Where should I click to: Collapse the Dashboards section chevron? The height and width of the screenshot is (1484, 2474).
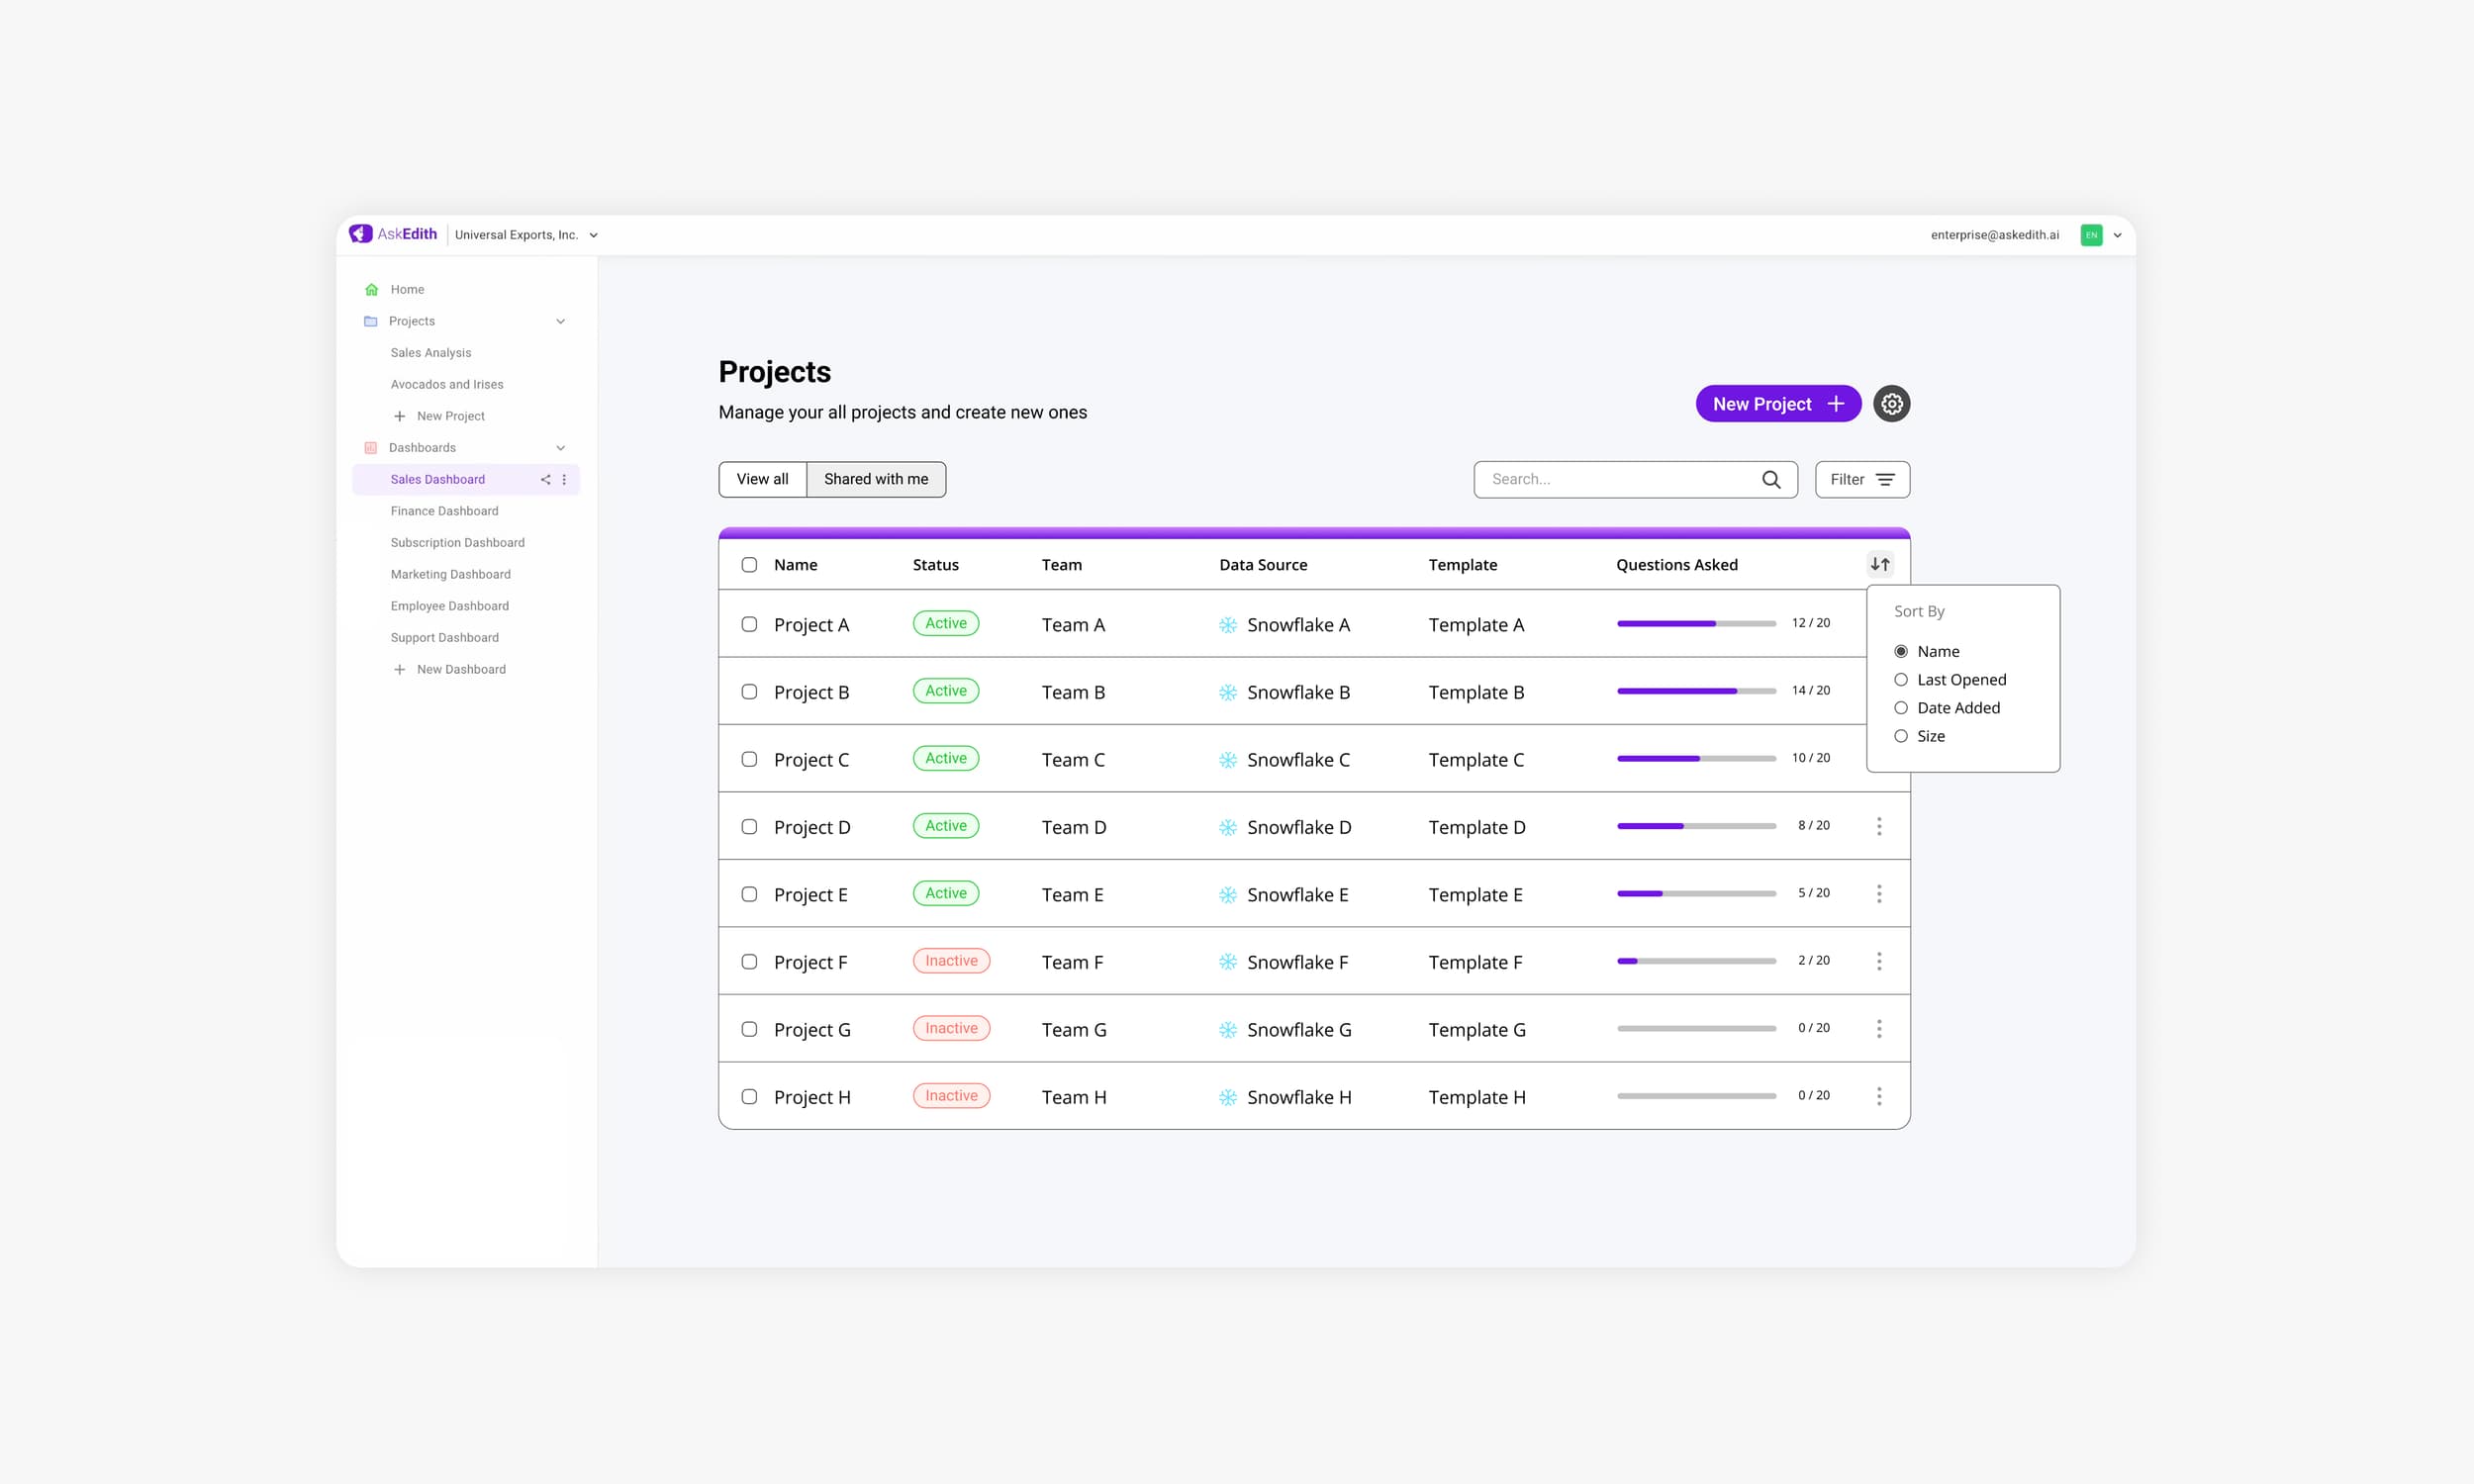(x=561, y=448)
